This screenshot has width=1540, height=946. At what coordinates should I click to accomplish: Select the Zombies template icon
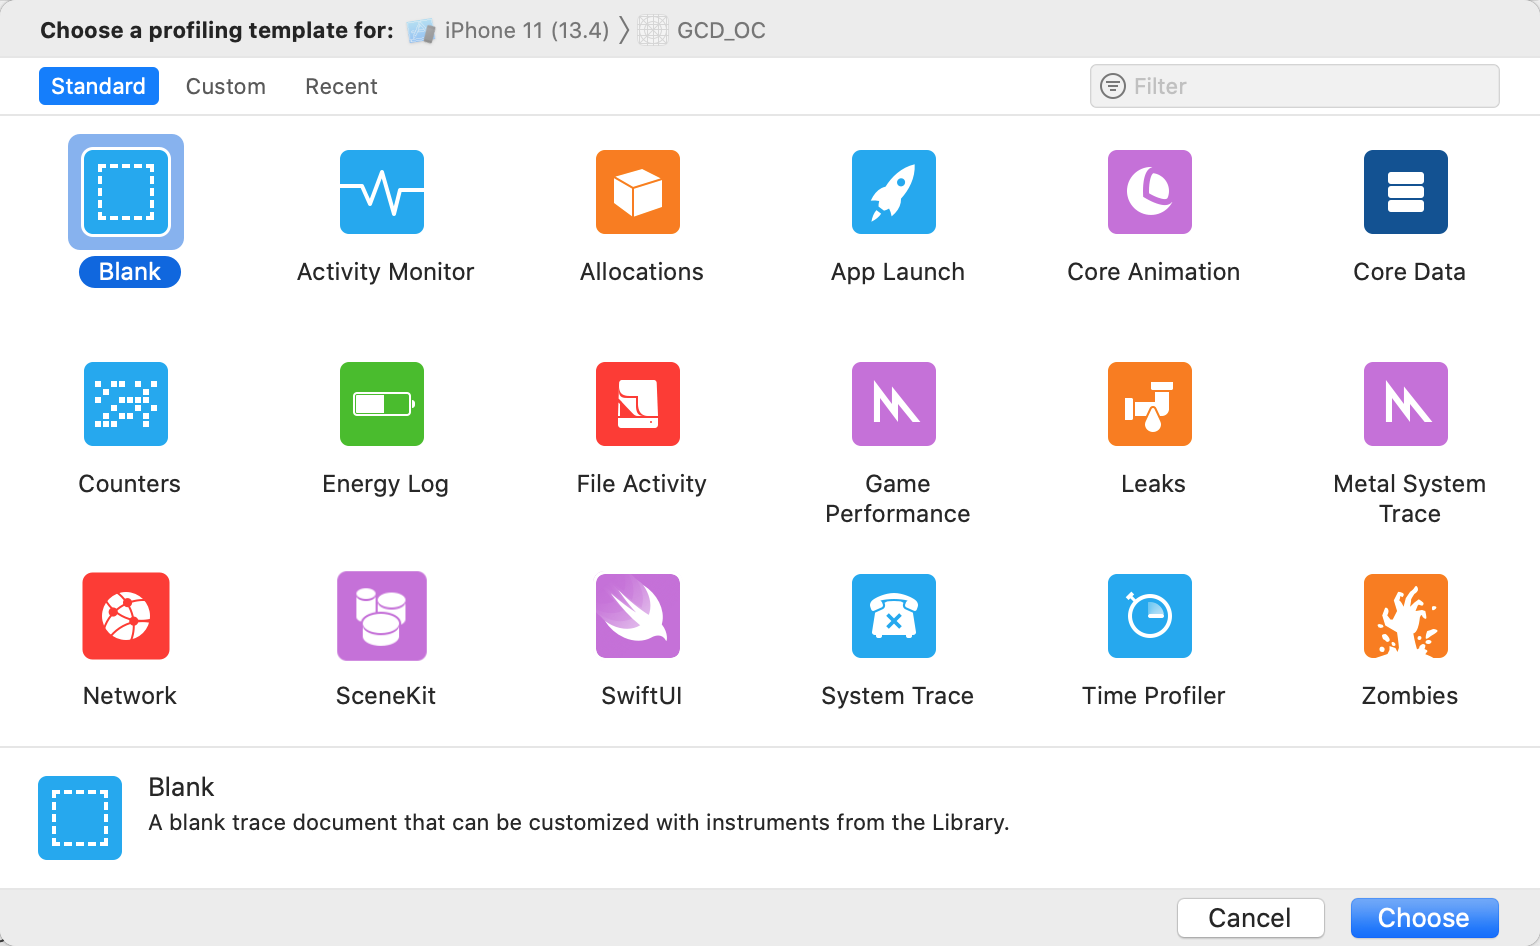(x=1406, y=616)
